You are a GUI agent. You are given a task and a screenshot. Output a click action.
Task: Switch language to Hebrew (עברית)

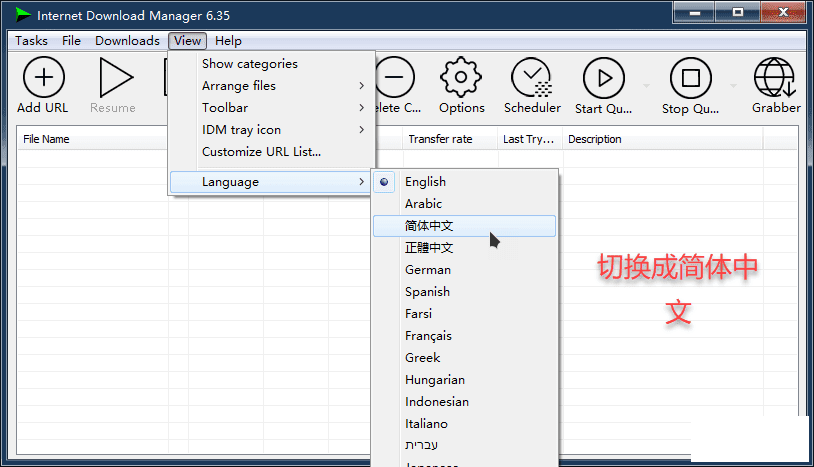465,445
